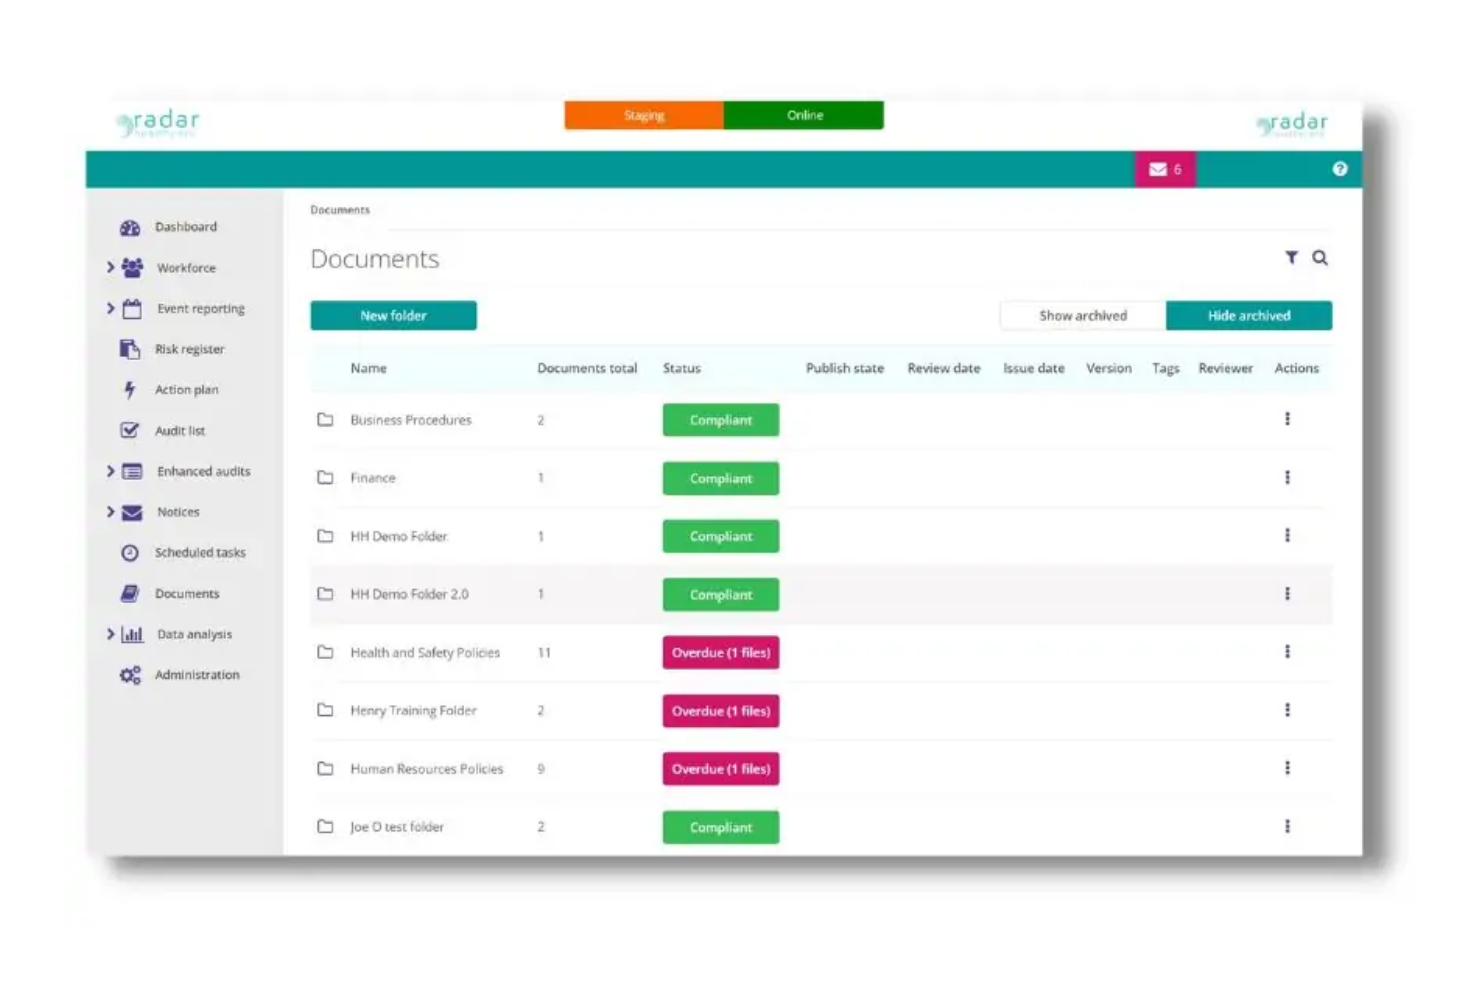Toggle the Online environment button
This screenshot has height=987, width=1480.
[803, 114]
